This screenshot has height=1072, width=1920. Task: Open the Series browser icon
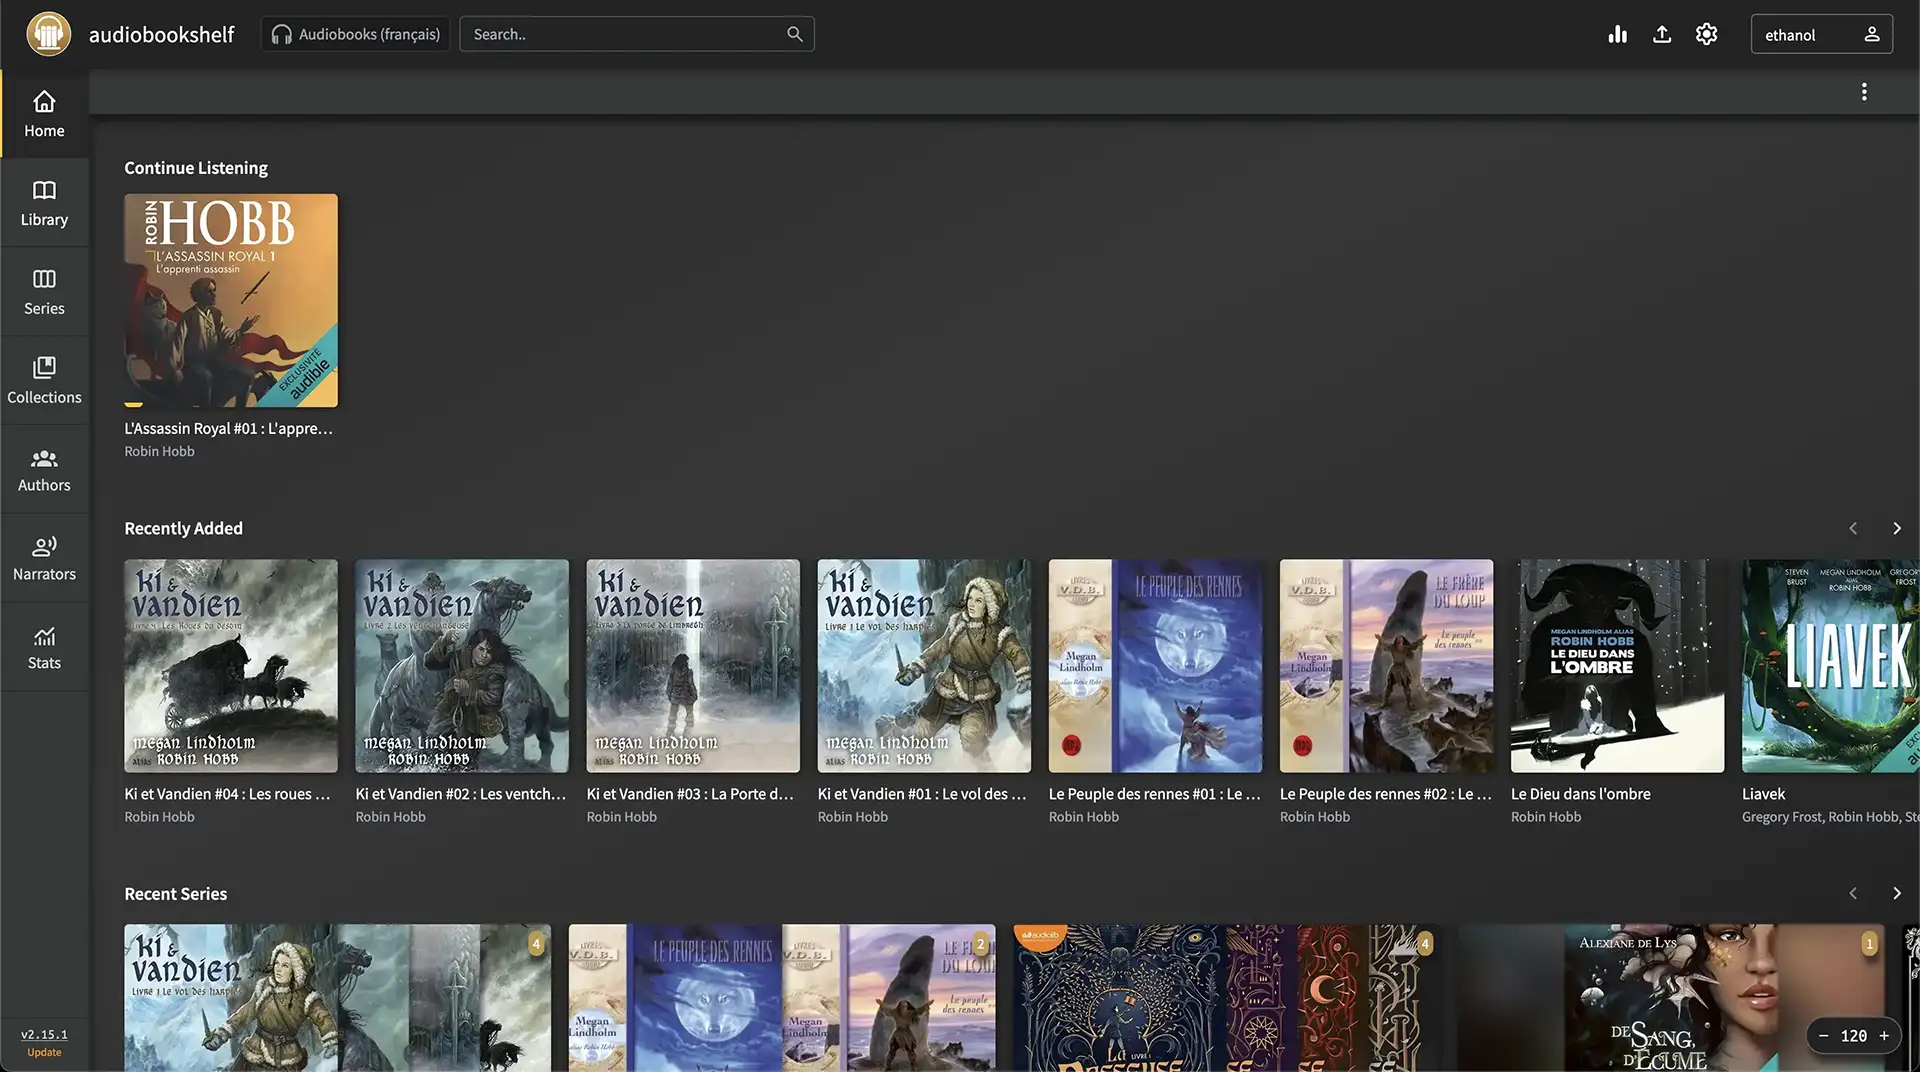44,291
